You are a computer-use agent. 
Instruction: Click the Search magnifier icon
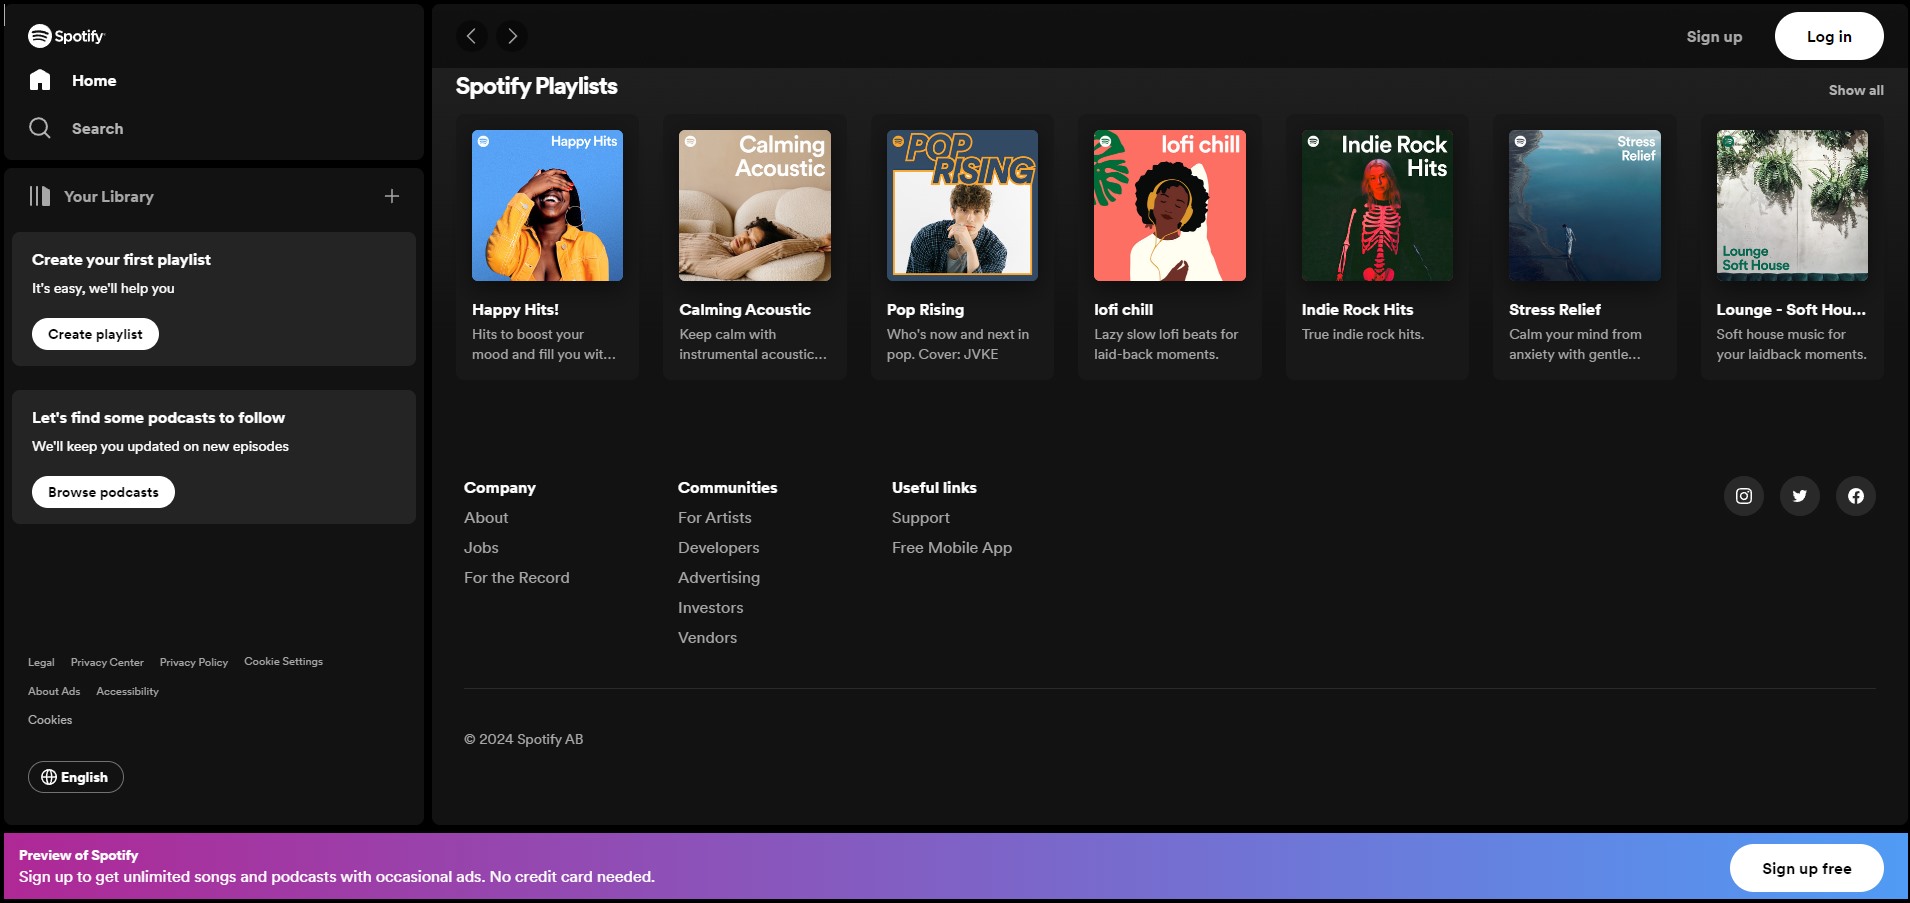(x=40, y=128)
